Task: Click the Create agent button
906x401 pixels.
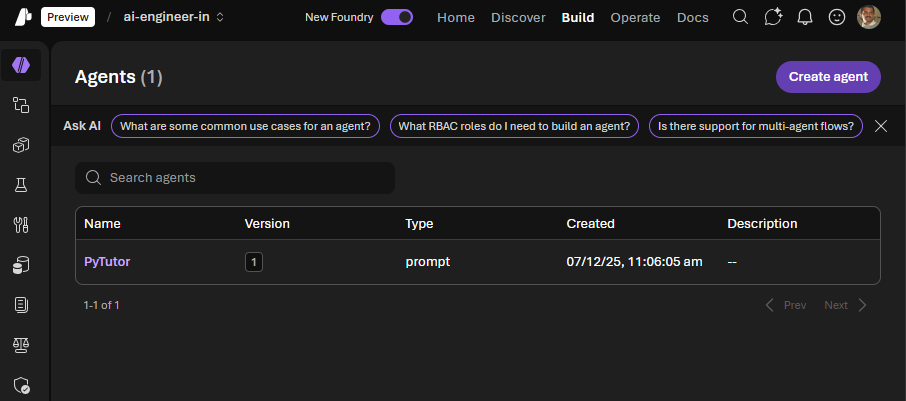Action: (828, 76)
